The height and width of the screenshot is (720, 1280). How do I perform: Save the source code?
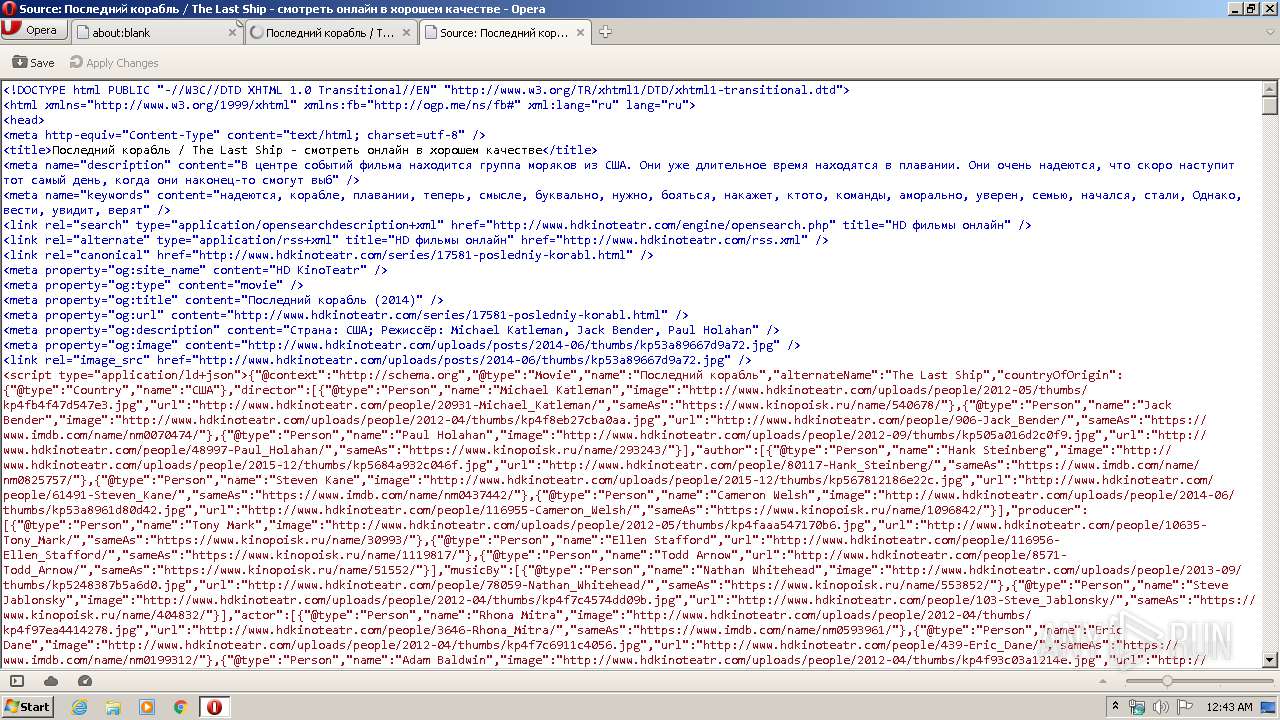34,62
